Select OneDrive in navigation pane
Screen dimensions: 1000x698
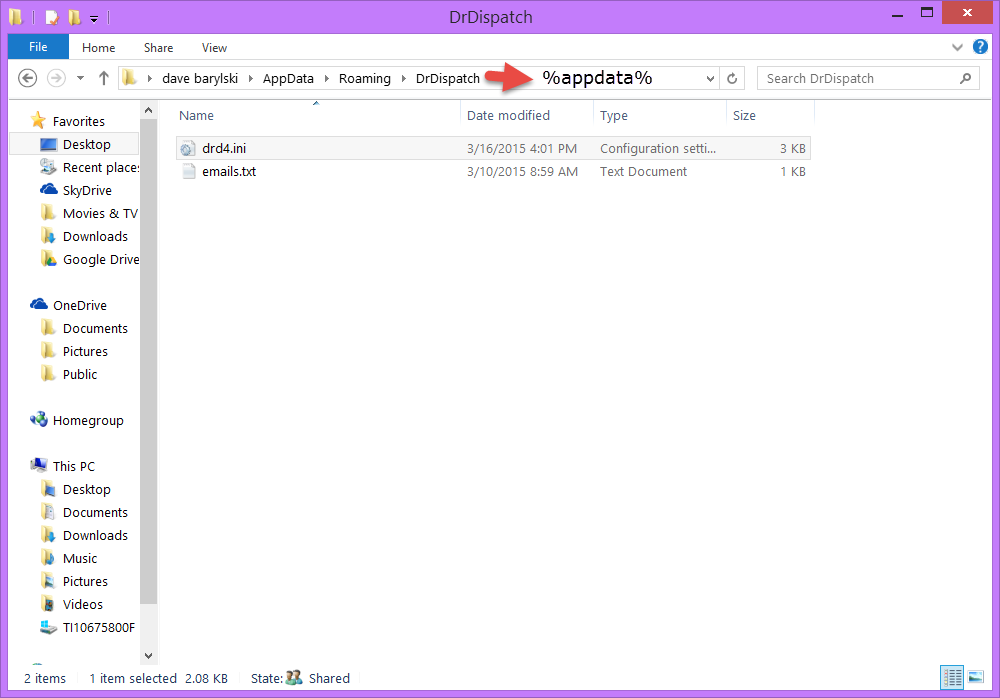(80, 305)
